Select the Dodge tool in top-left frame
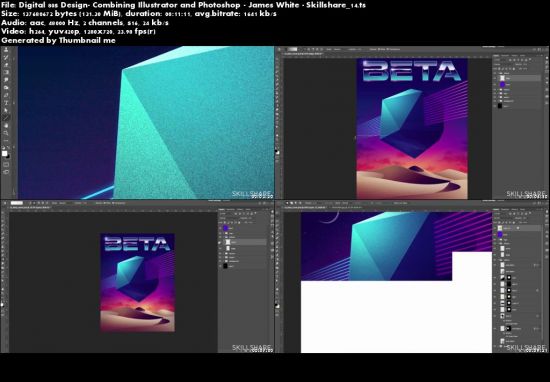 coord(6,87)
